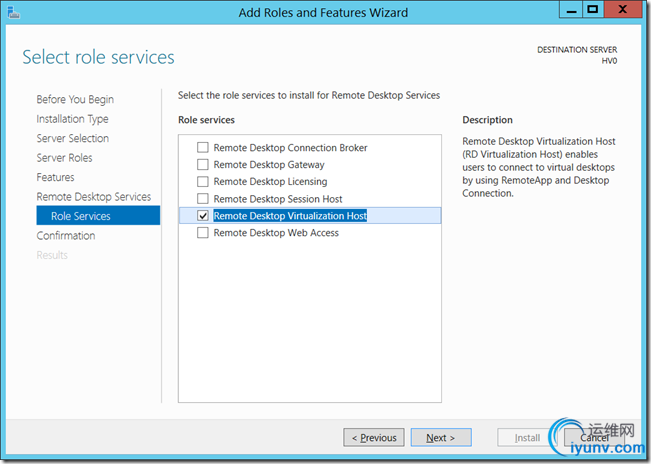Minimize the wizard window
651x464 pixels.
570,10
